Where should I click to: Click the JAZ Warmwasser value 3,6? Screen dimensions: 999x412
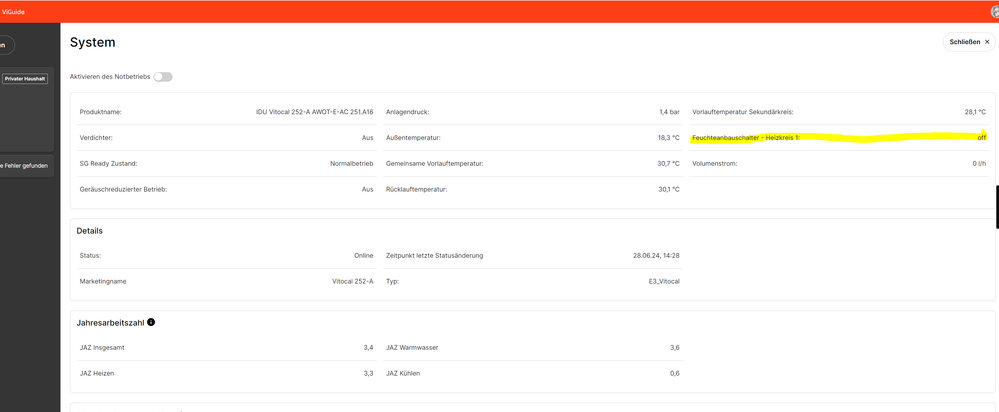point(673,347)
